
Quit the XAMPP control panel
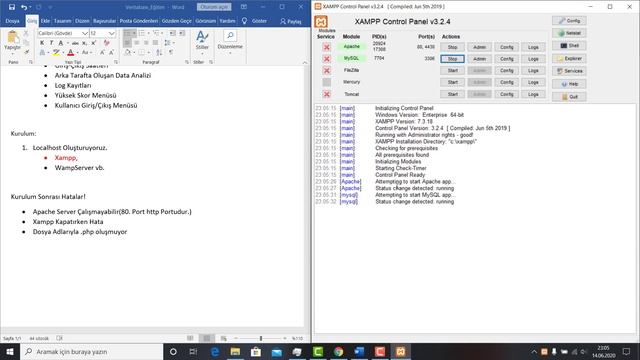(x=569, y=97)
